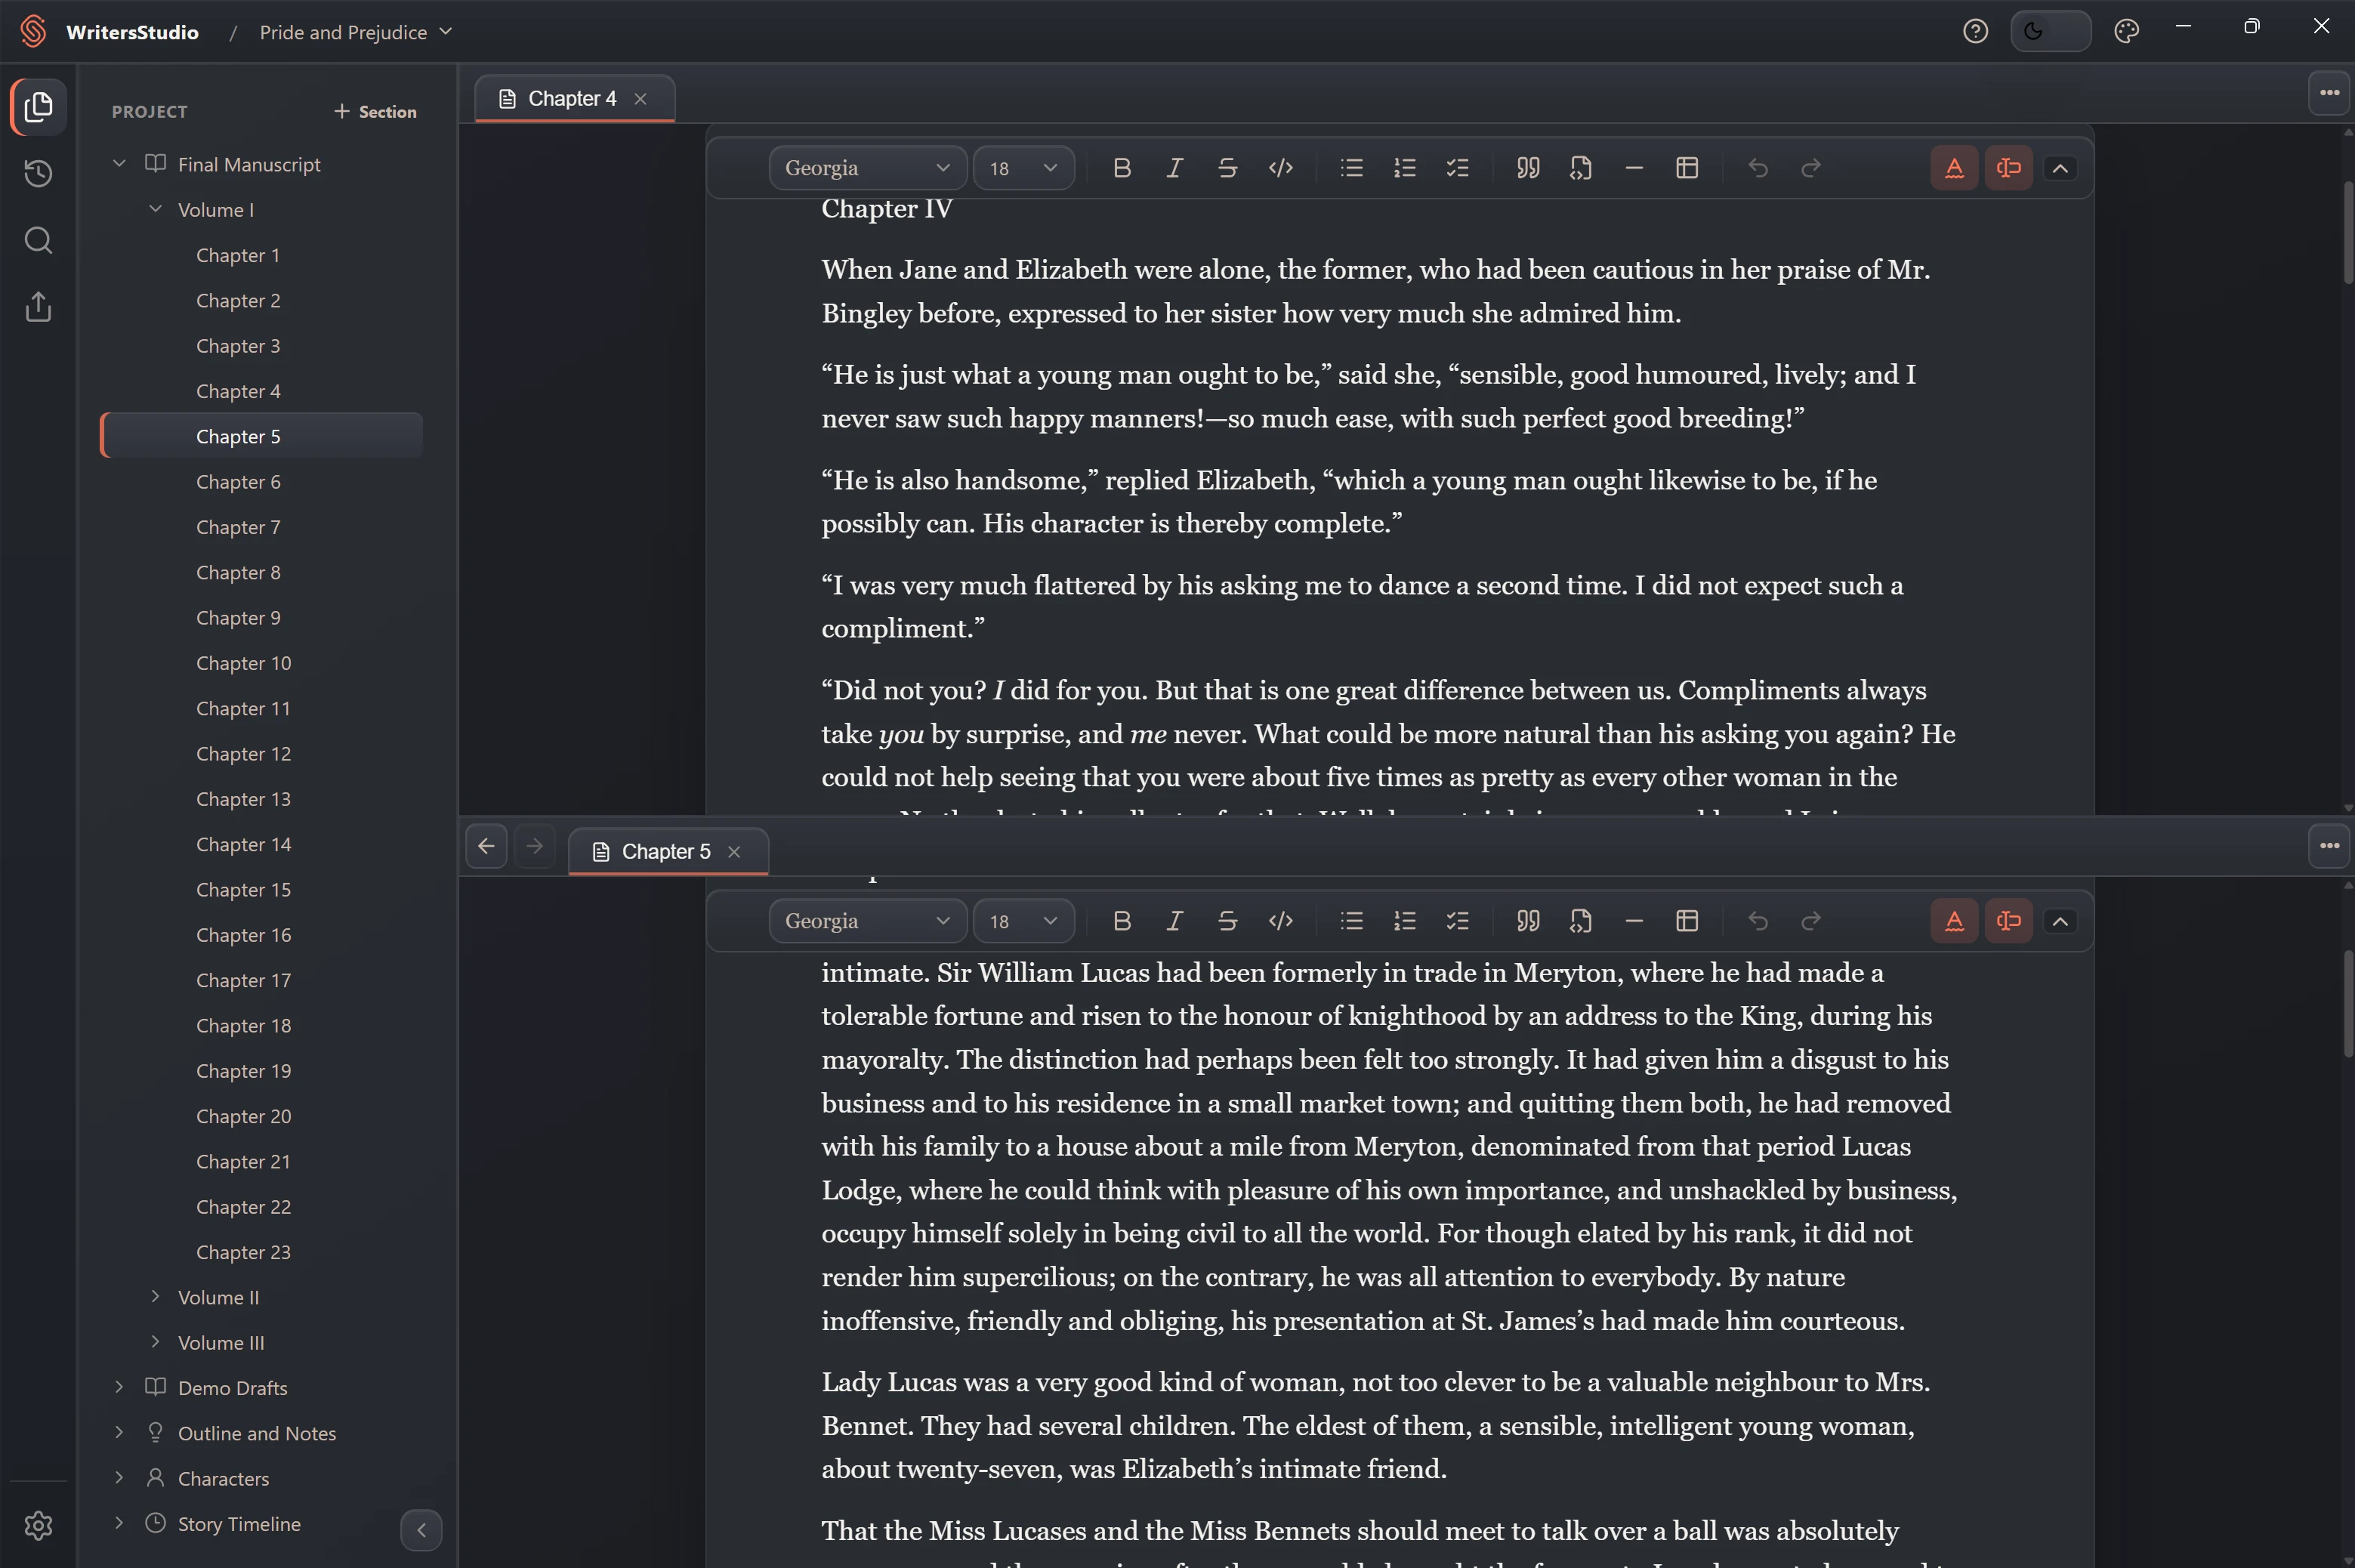Insert horizontal rule in Chapter 5 toolbar

coord(1633,921)
